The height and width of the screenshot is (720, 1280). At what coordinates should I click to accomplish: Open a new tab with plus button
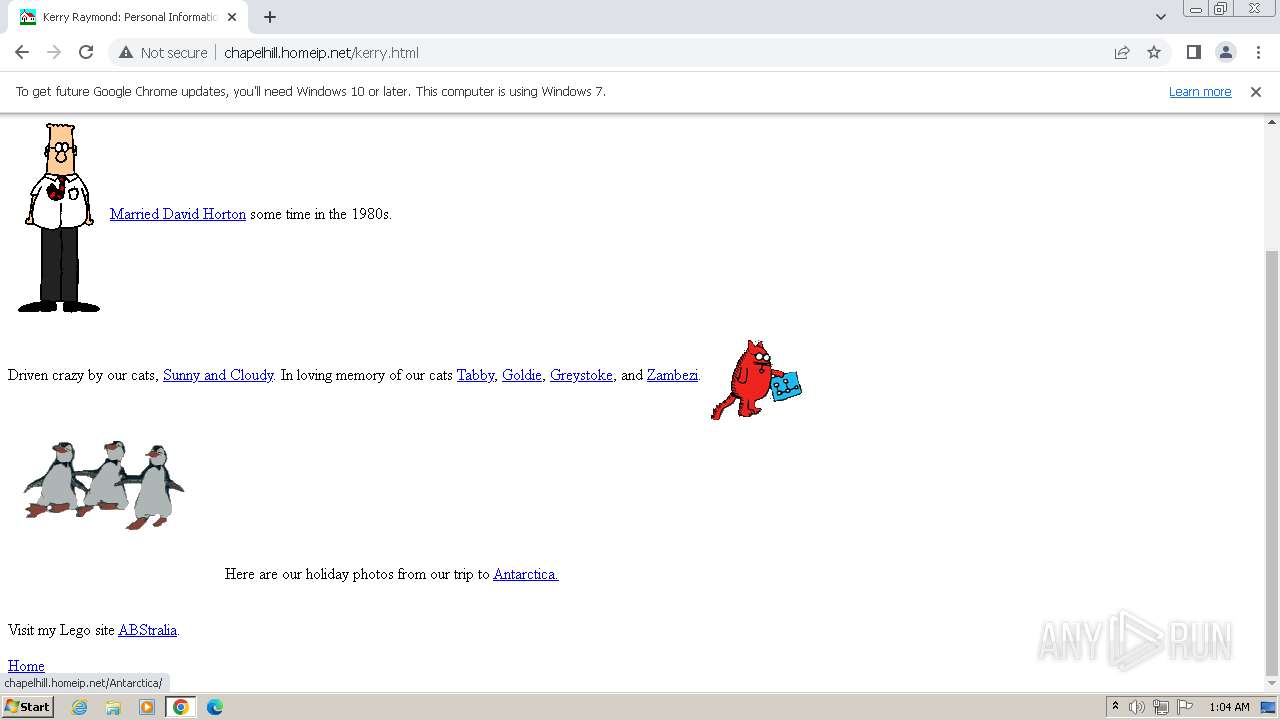point(270,17)
